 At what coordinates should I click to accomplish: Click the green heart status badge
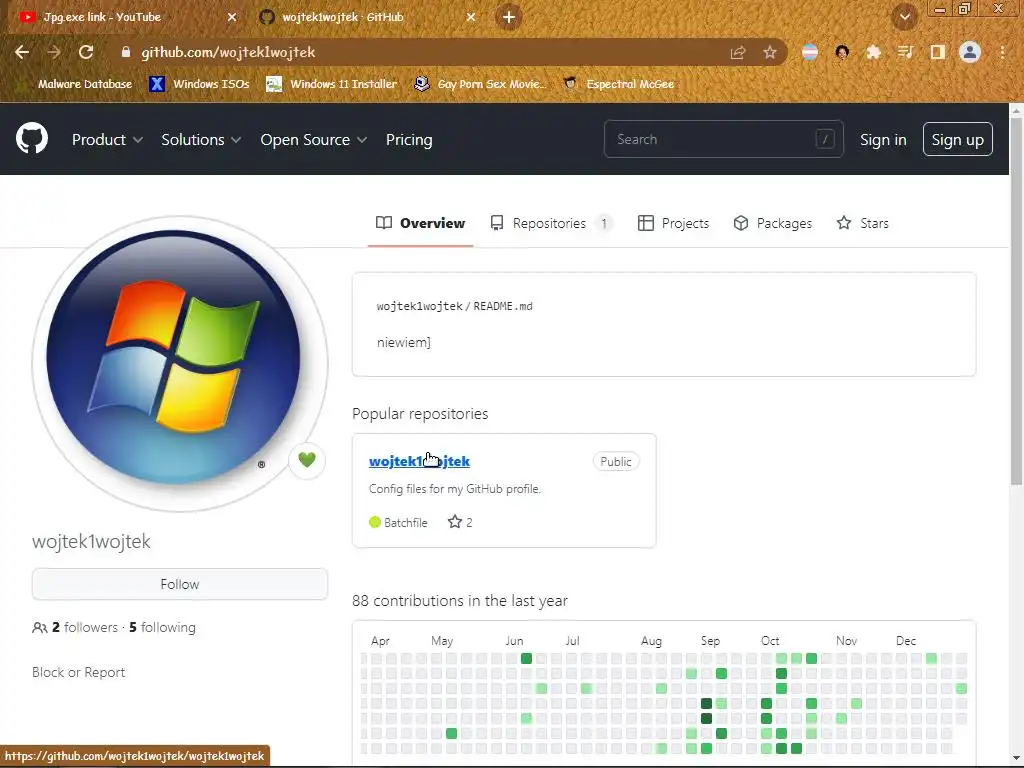tap(307, 460)
